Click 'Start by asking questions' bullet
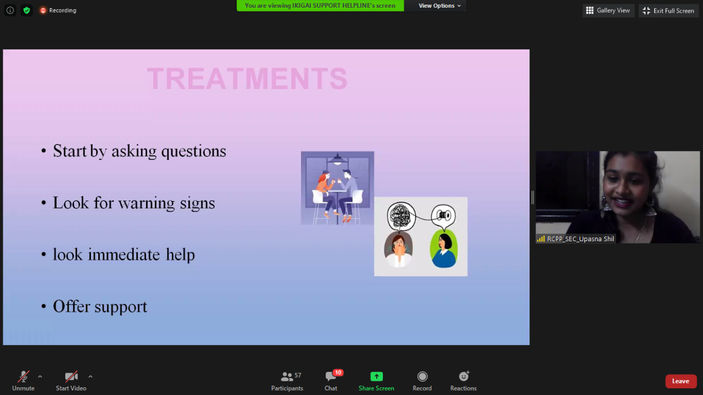 (139, 151)
